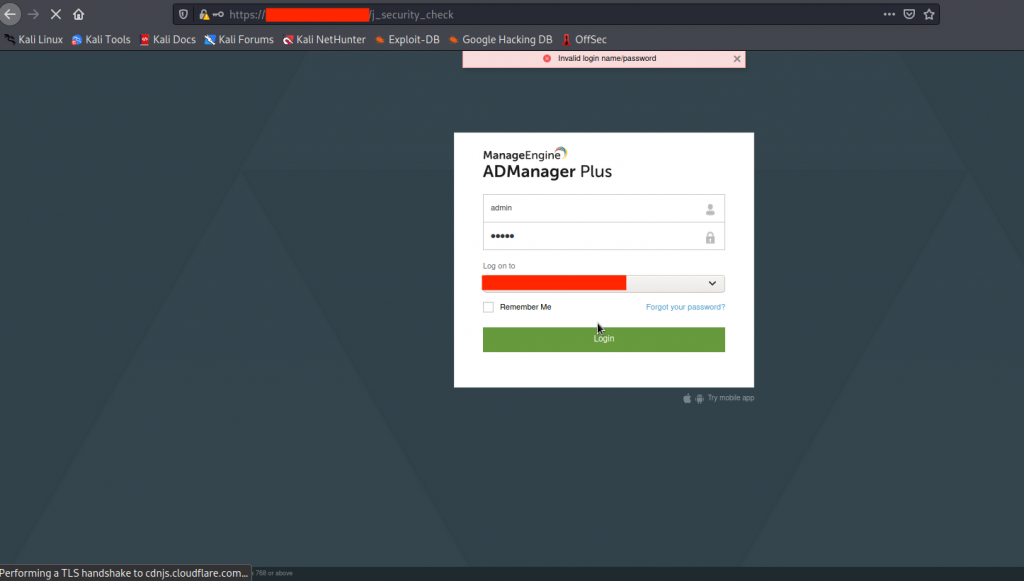Click the user silhouette icon in username field

pos(710,209)
